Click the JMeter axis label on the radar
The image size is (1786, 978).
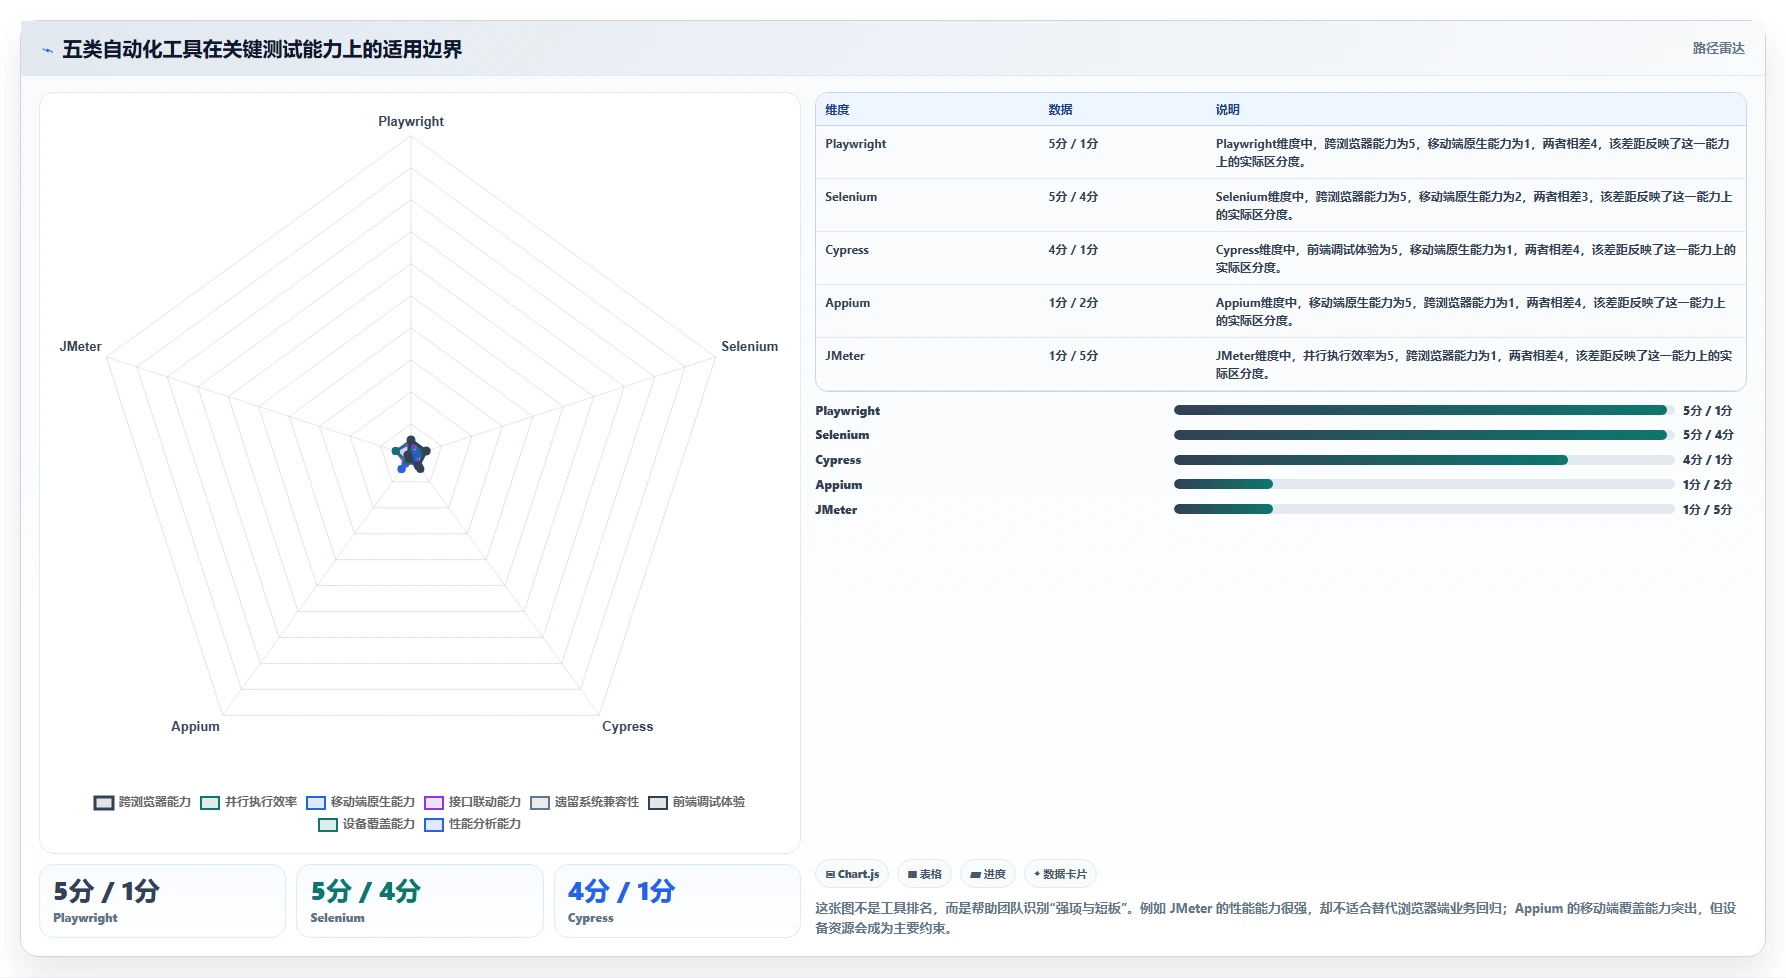80,346
